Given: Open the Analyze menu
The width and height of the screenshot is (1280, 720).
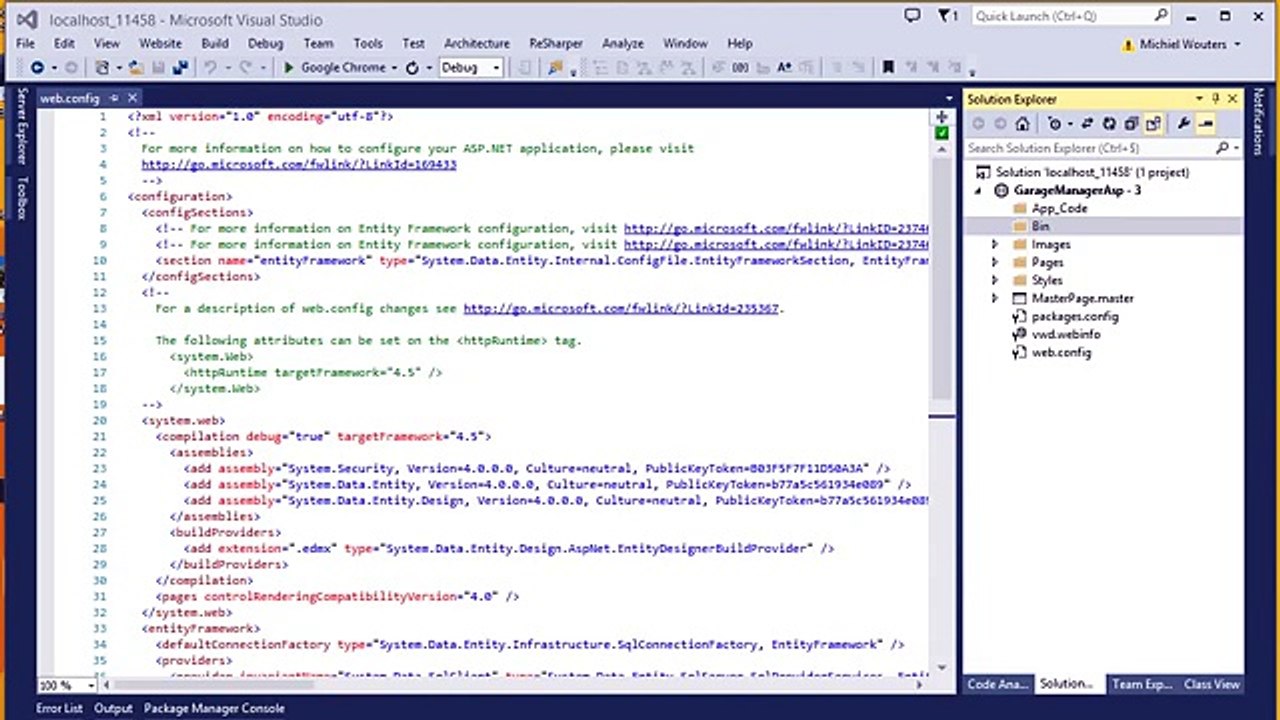Looking at the screenshot, I should (623, 44).
